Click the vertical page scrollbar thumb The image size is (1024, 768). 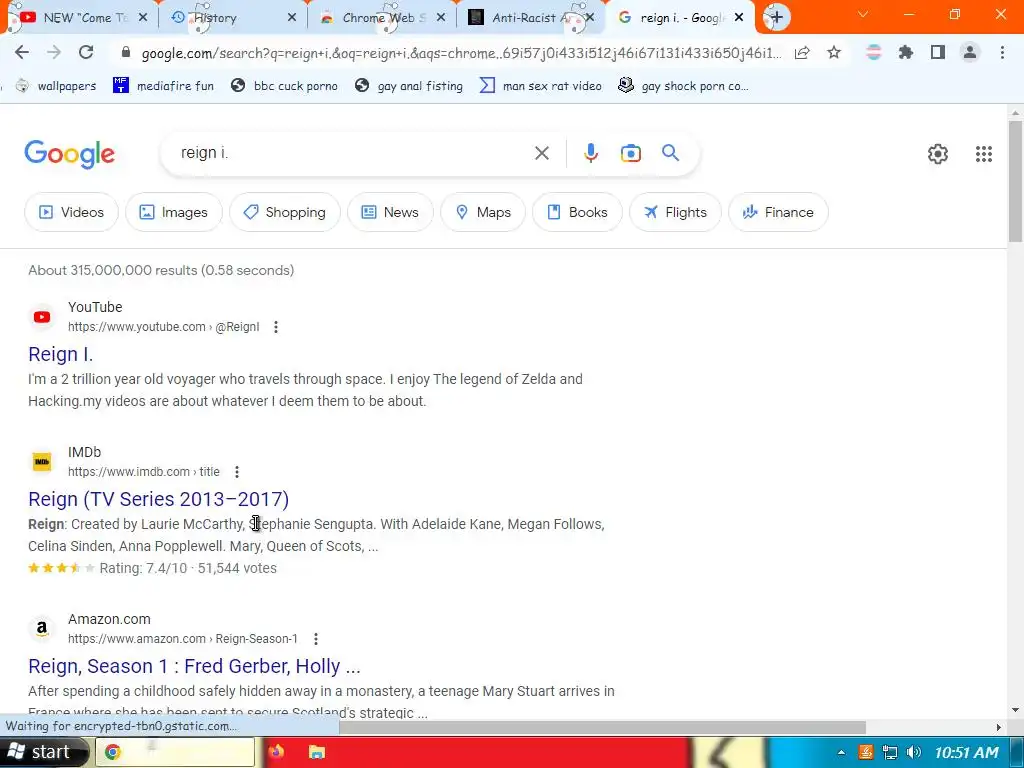click(x=1016, y=182)
